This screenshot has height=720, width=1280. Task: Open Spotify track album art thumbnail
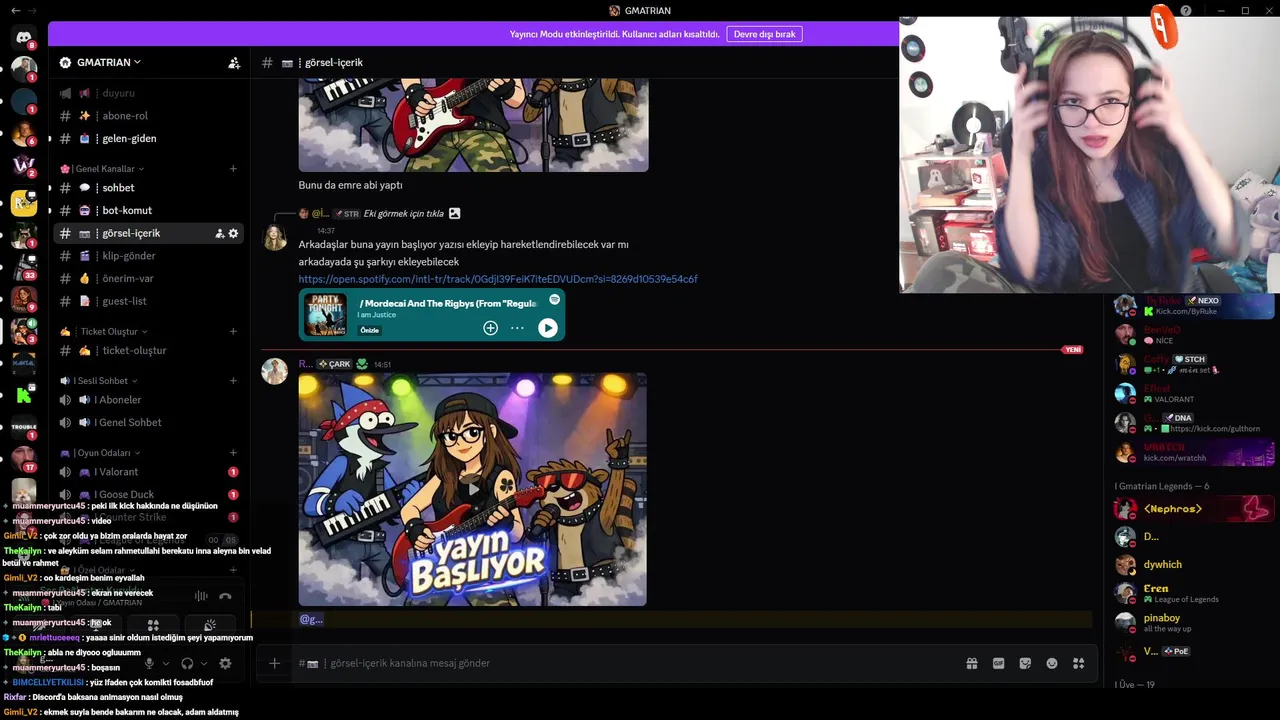[325, 315]
